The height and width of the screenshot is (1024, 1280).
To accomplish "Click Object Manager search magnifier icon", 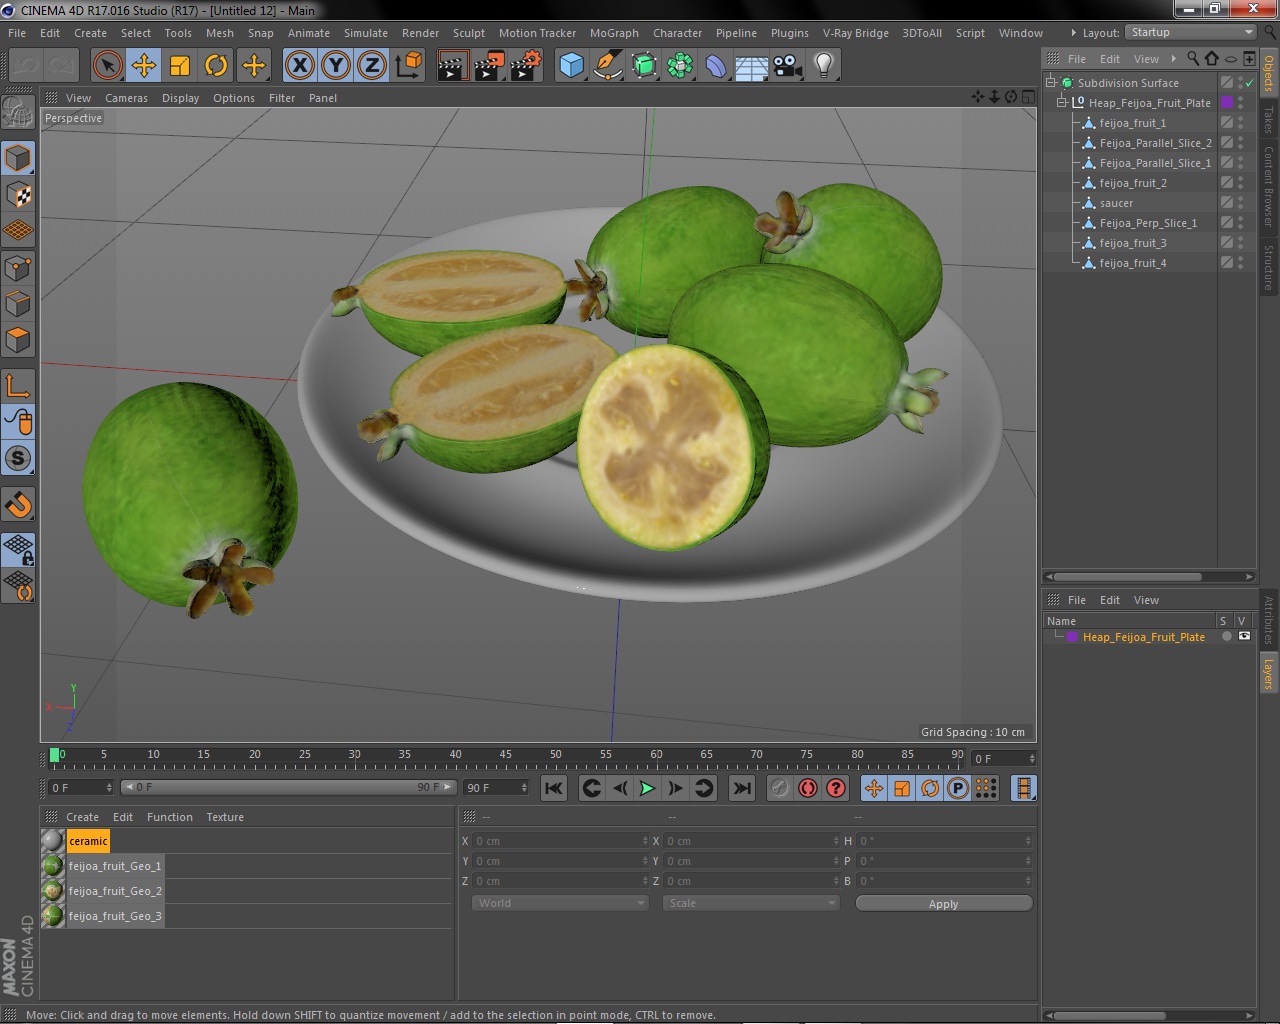I will pyautogui.click(x=1192, y=58).
